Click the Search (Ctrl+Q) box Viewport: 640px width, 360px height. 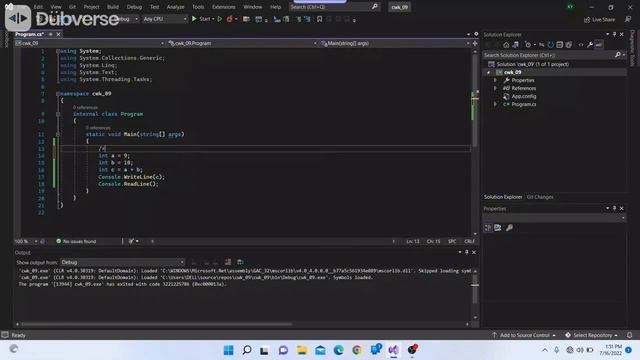click(x=334, y=7)
